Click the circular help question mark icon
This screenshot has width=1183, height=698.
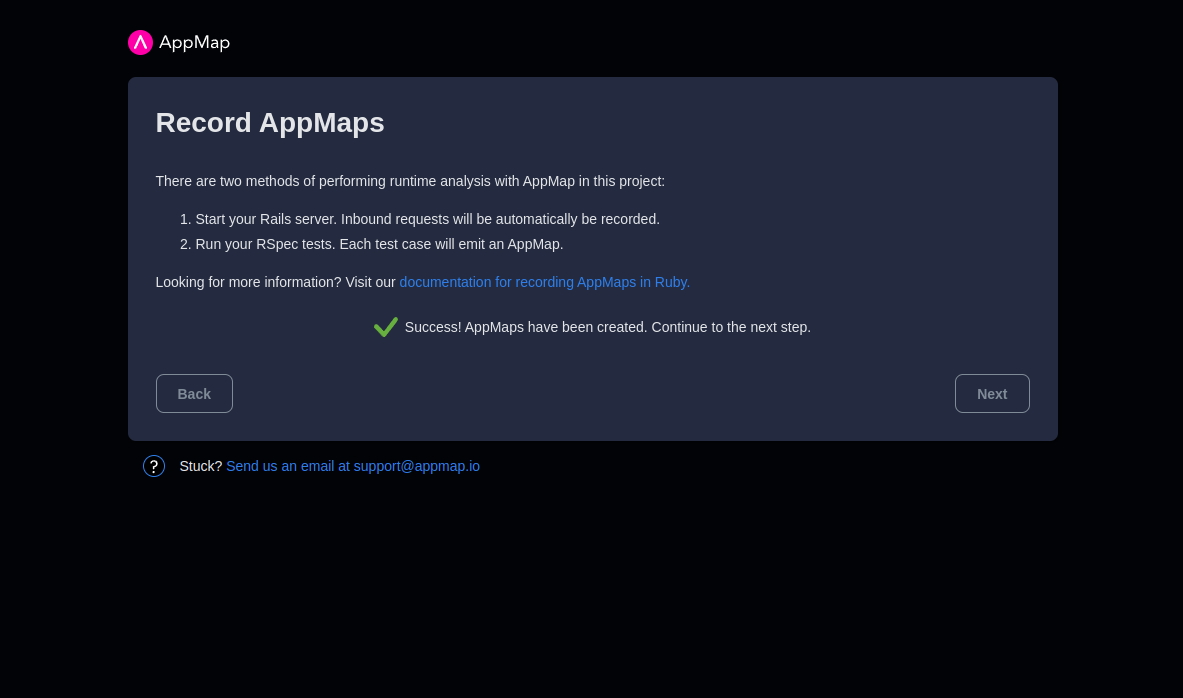coord(153,466)
